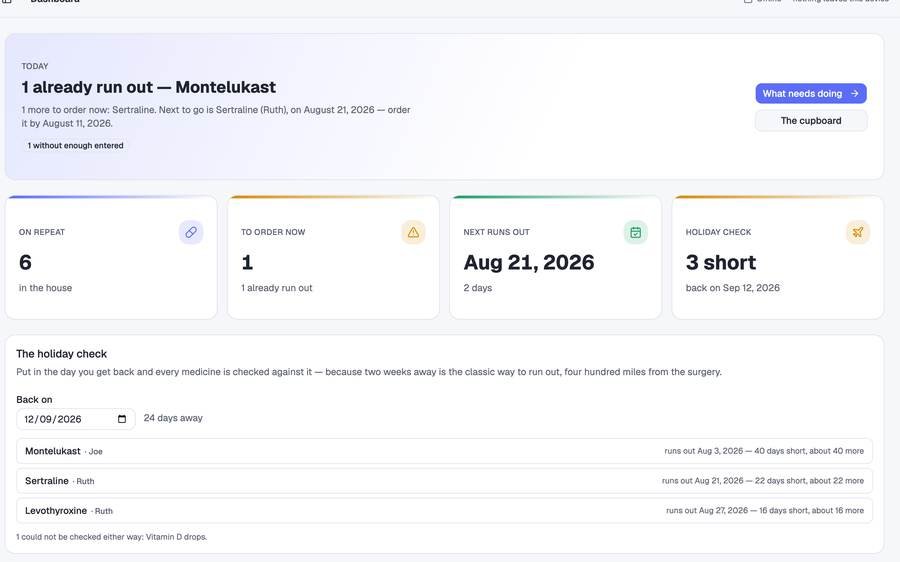Click the Vitamin D drops could-not-be-checked note
Screen dimensions: 900x562
click(x=111, y=537)
